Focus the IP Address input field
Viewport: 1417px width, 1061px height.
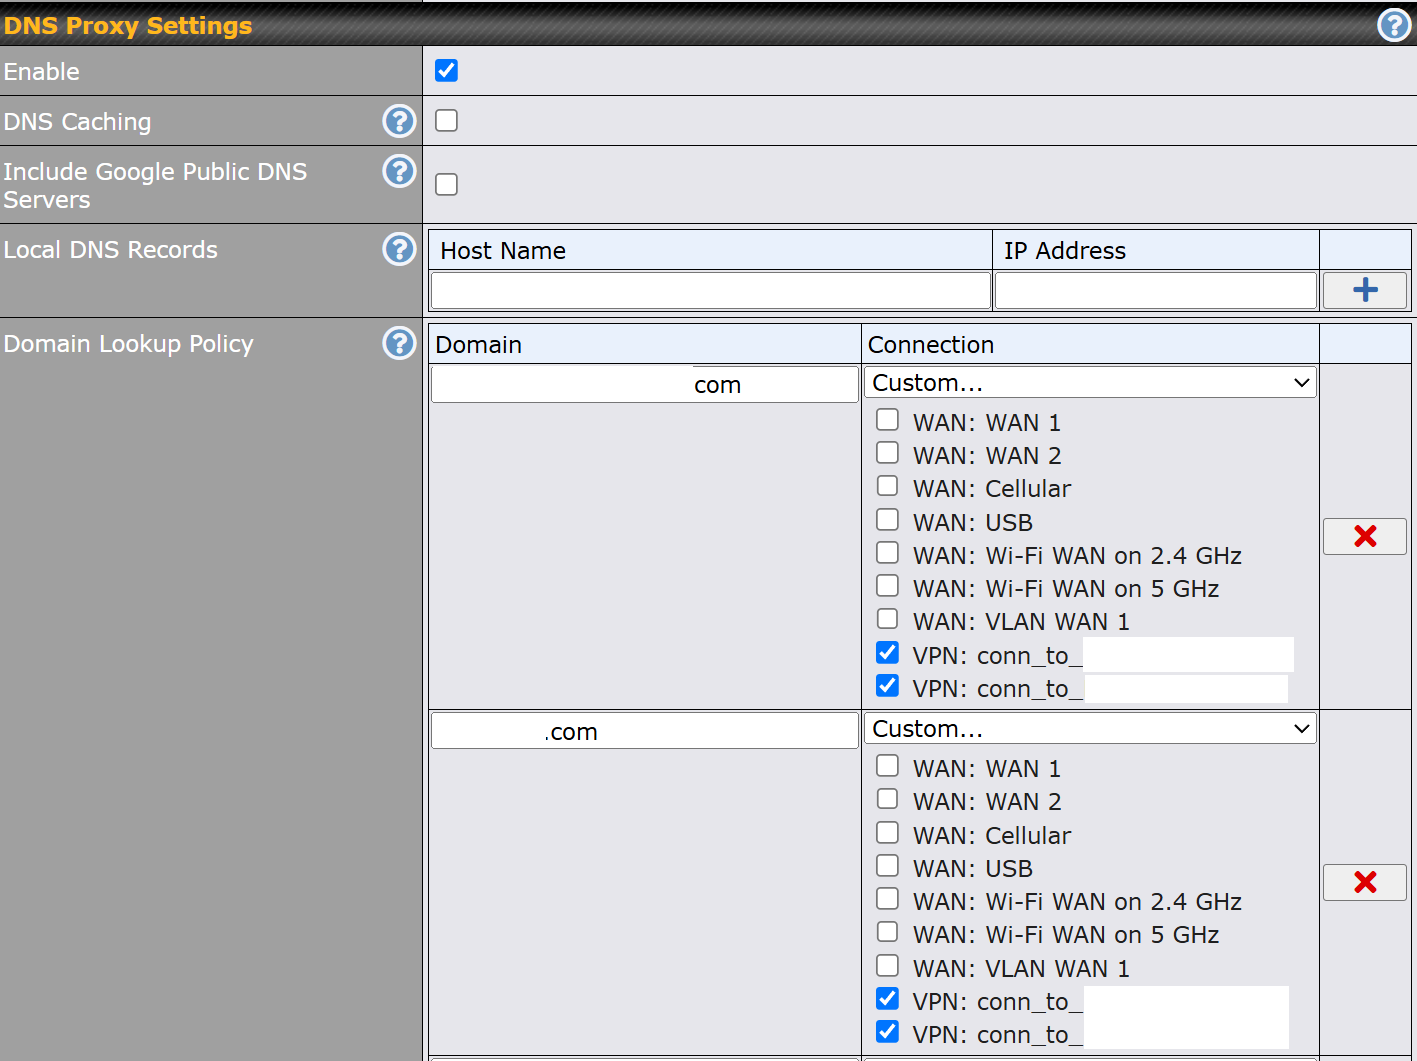coord(1156,290)
